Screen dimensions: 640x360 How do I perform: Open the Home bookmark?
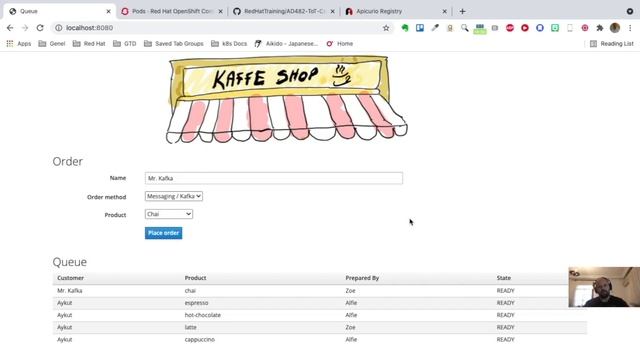click(340, 44)
